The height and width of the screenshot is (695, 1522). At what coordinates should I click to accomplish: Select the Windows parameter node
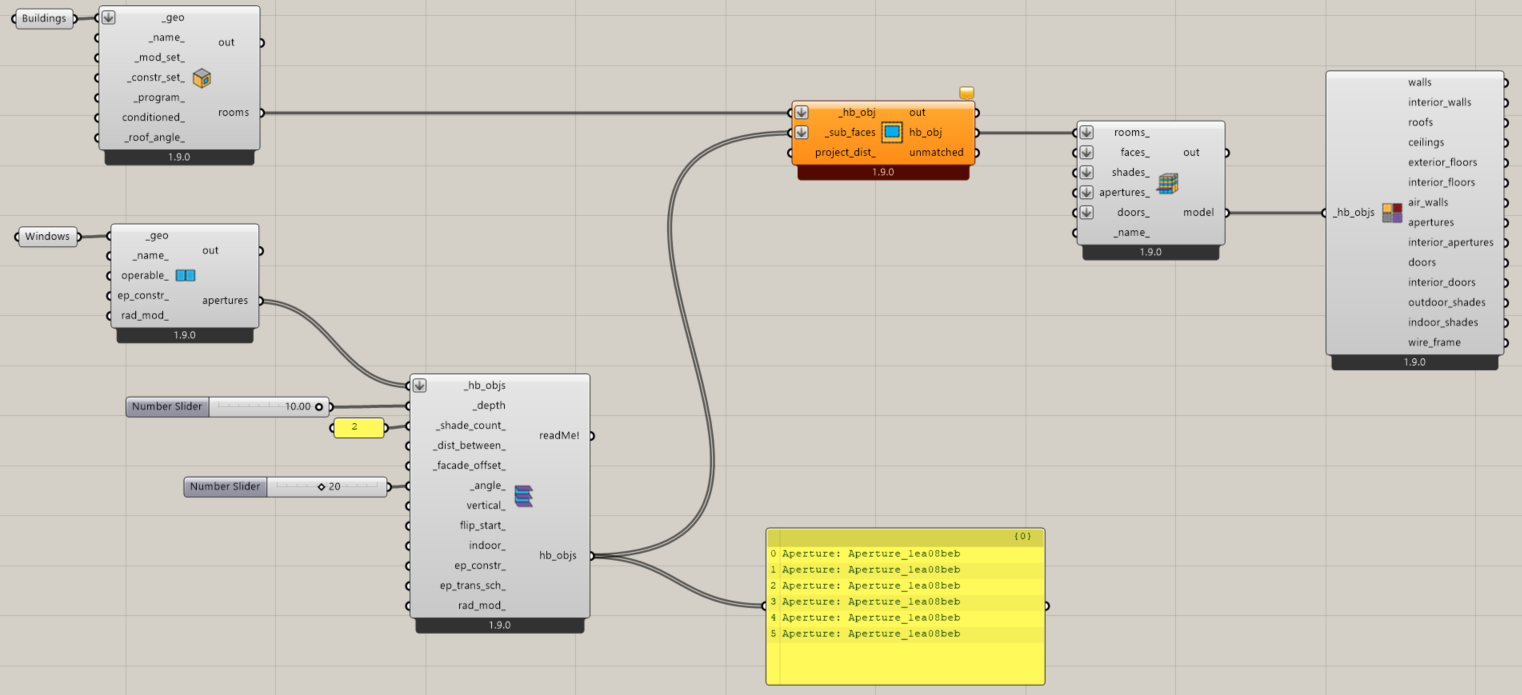coord(47,237)
